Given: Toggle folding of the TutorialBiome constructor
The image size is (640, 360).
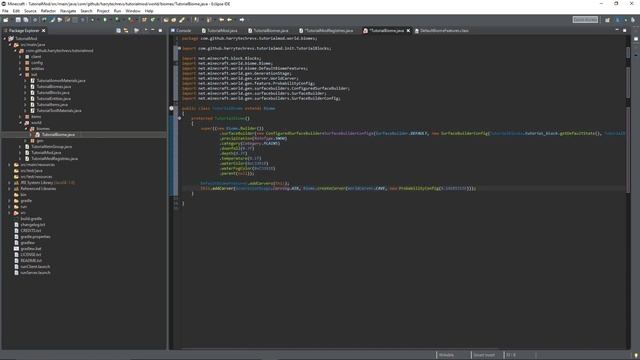Looking at the screenshot, I should [x=179, y=118].
